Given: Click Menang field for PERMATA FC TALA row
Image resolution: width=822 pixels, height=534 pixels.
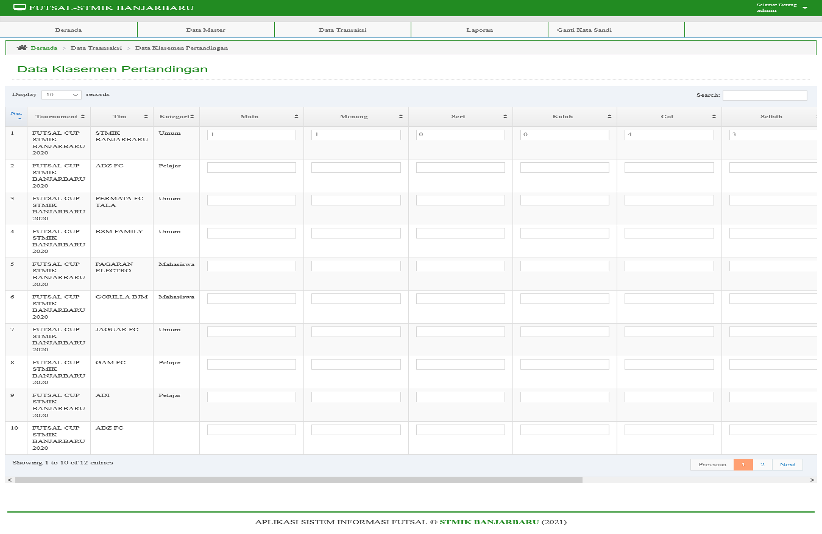Looking at the screenshot, I should (x=355, y=200).
